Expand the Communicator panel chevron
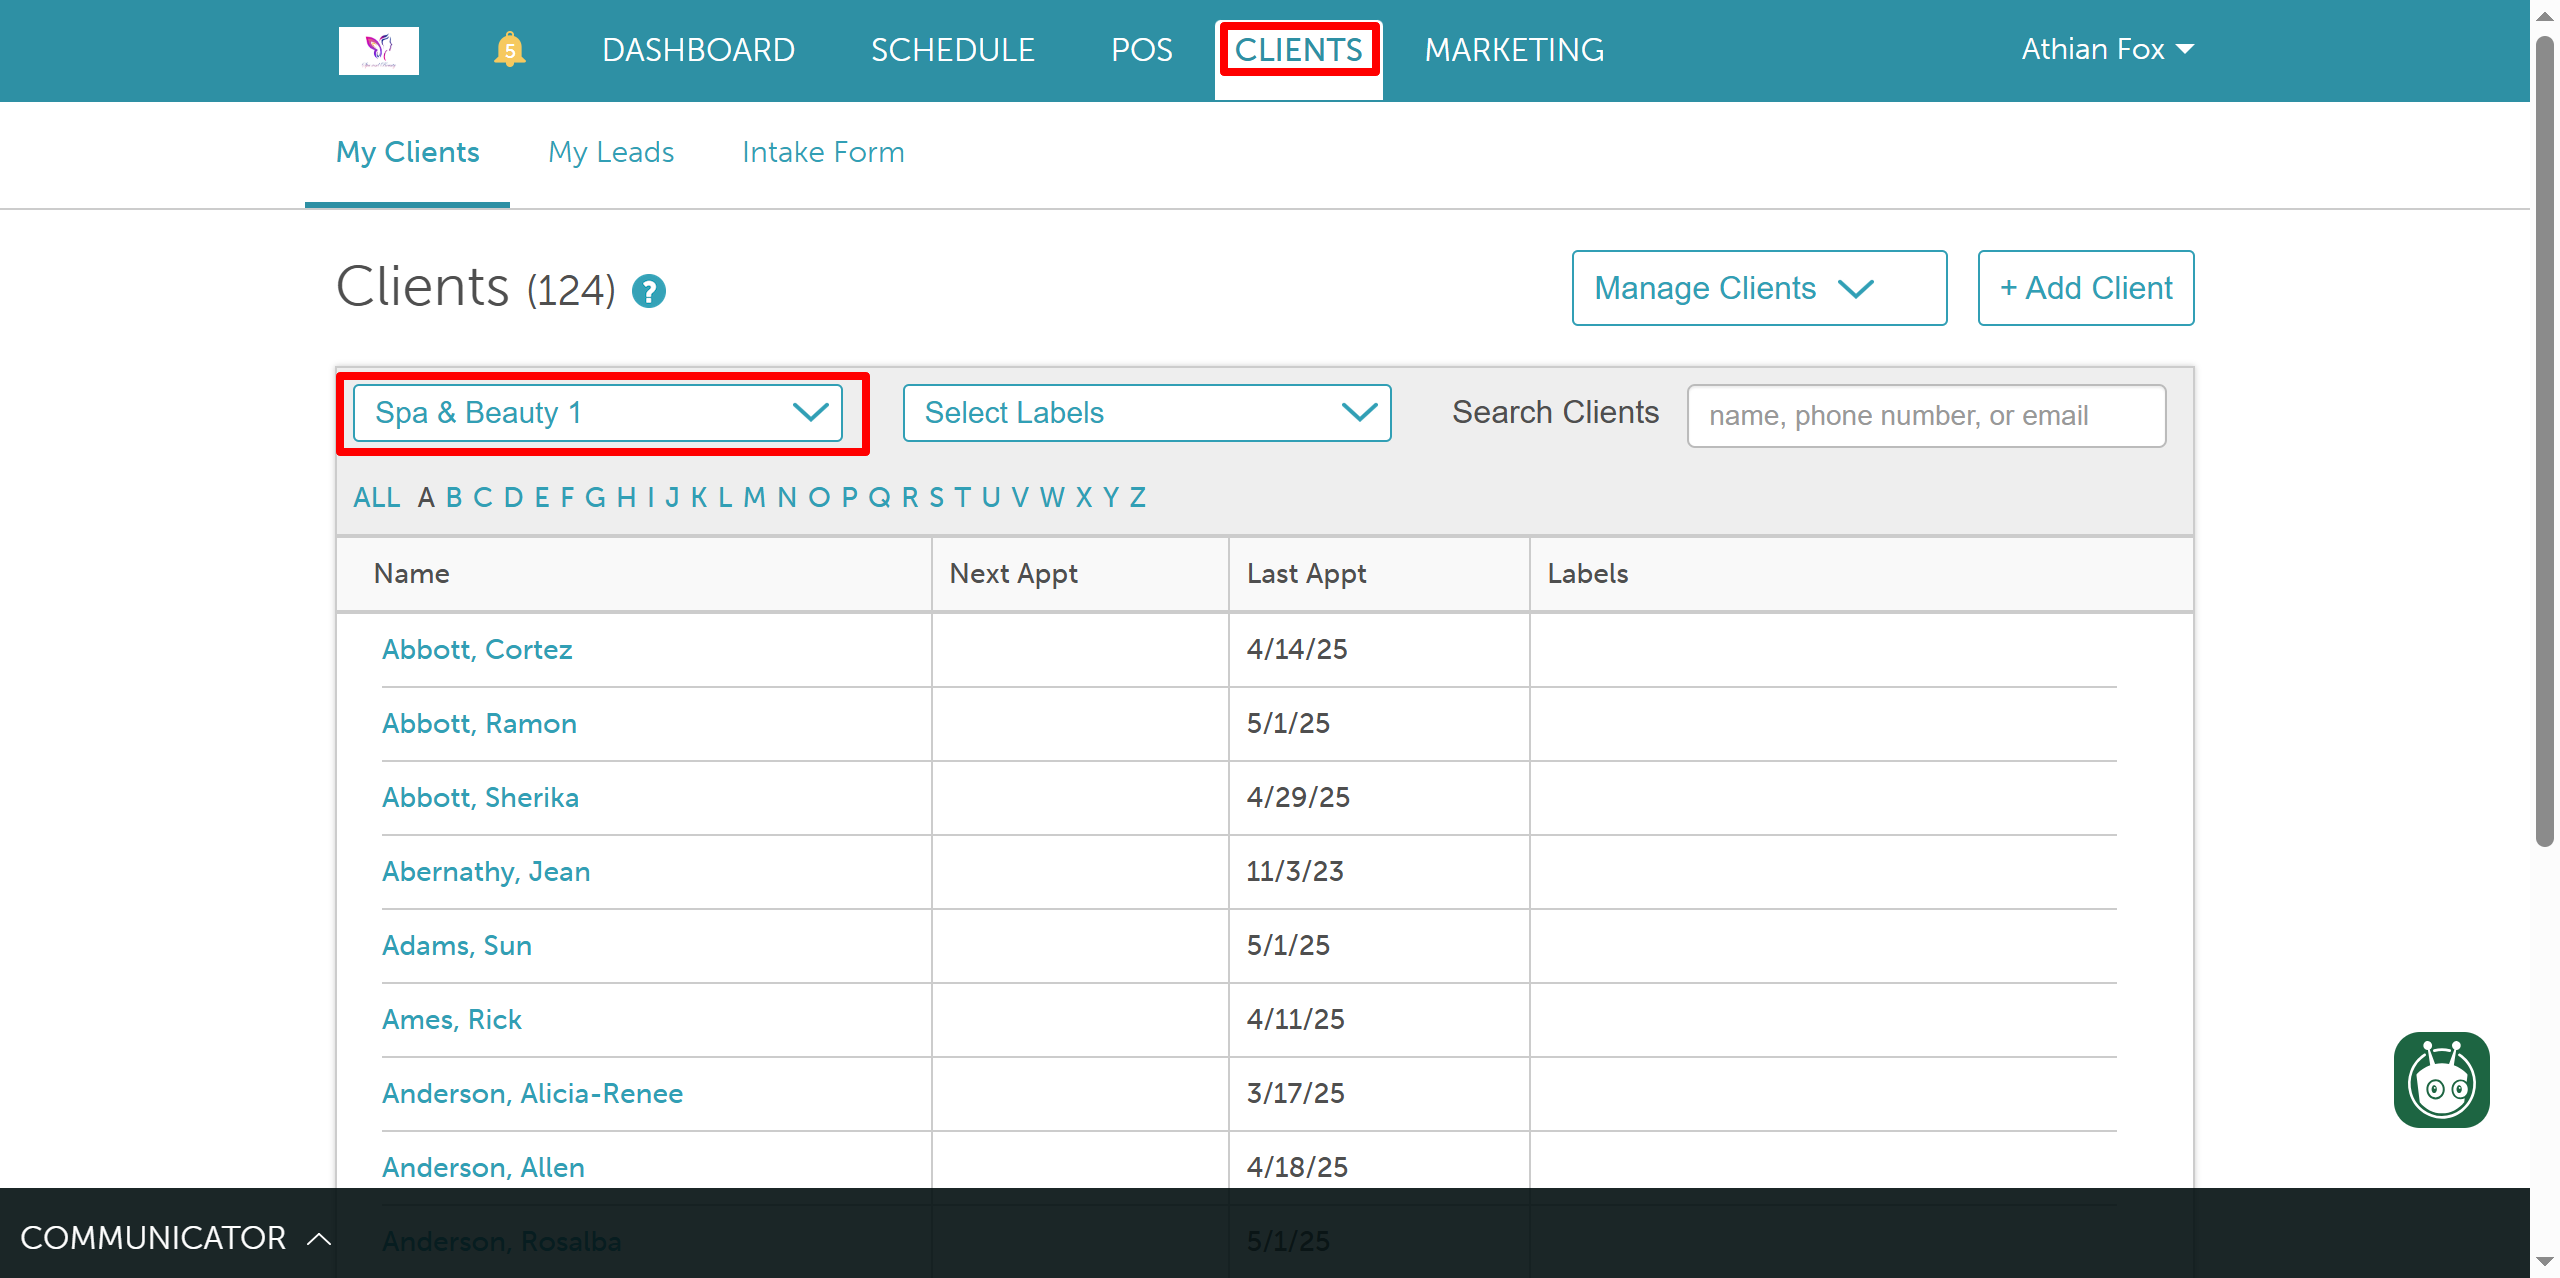This screenshot has height=1278, width=2560. pyautogui.click(x=319, y=1239)
